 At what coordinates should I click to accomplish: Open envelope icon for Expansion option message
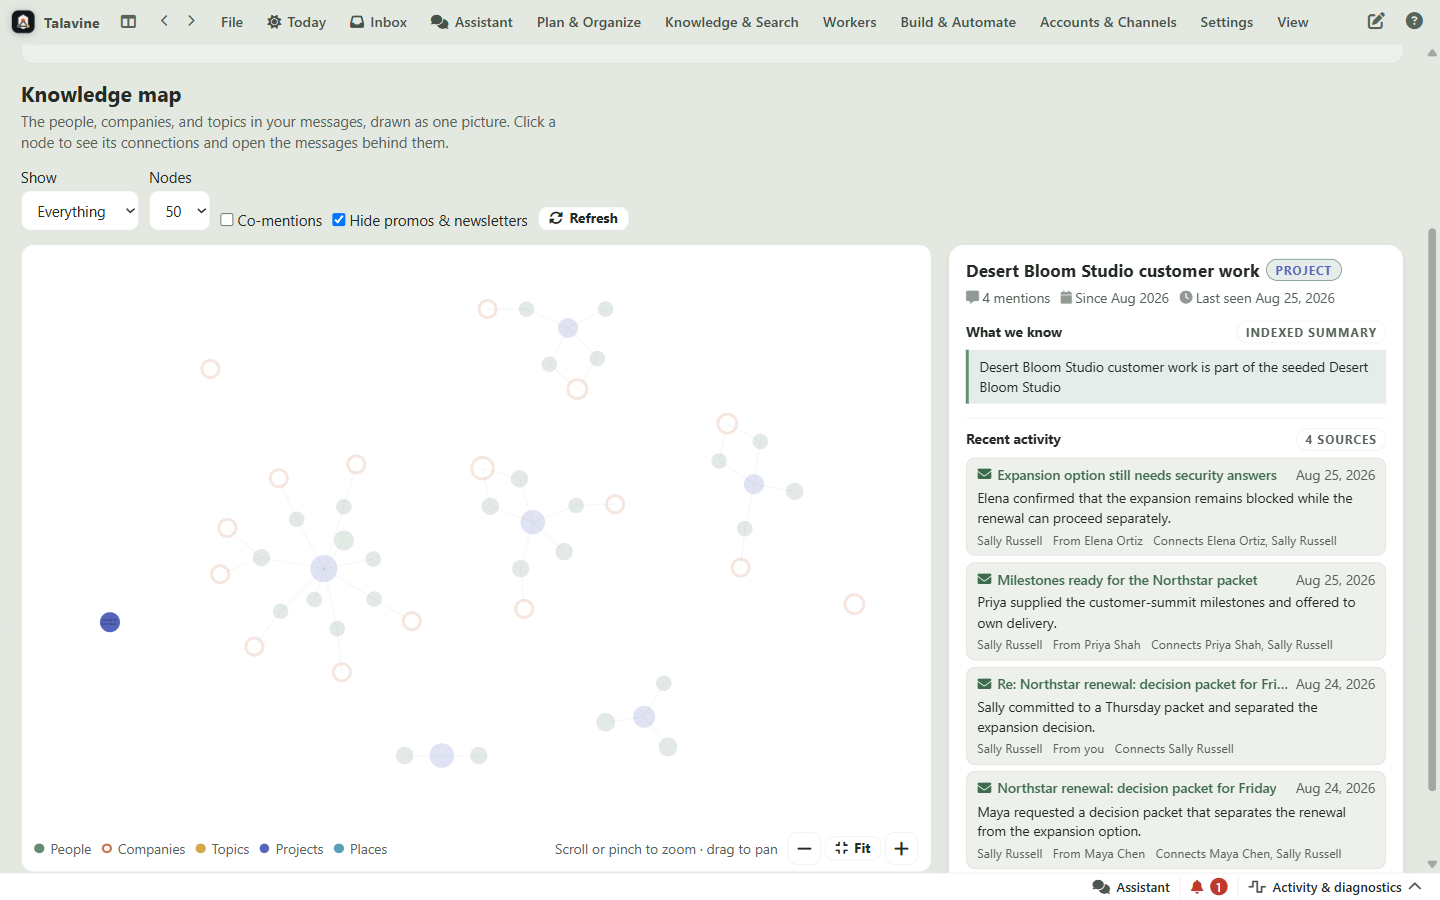pyautogui.click(x=984, y=475)
